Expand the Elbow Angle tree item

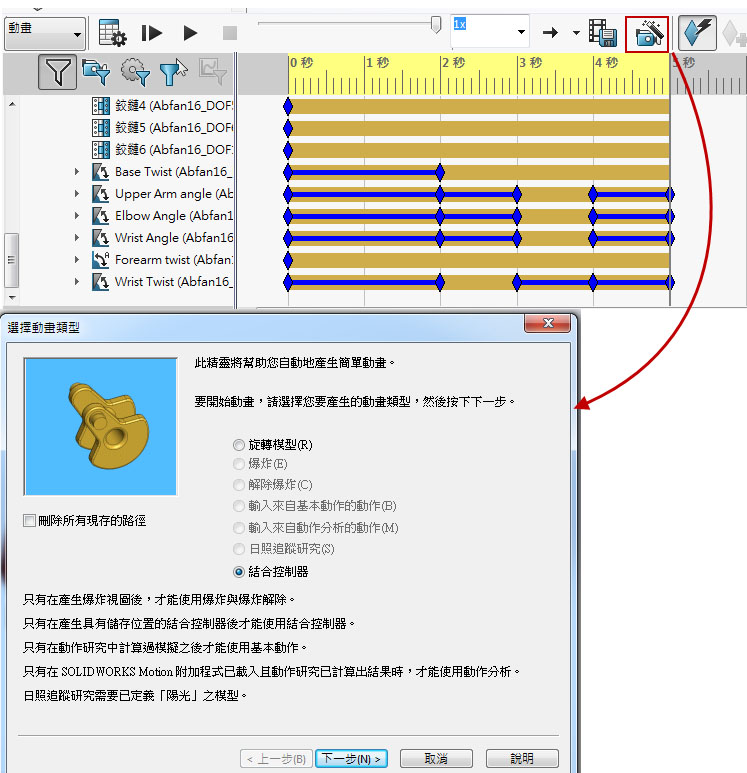pyautogui.click(x=77, y=216)
